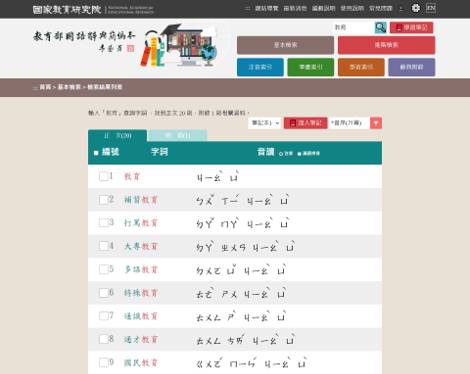Screen dimensions: 470x374
Task: Open the green 筆畫索引 button
Action: [x=311, y=67]
